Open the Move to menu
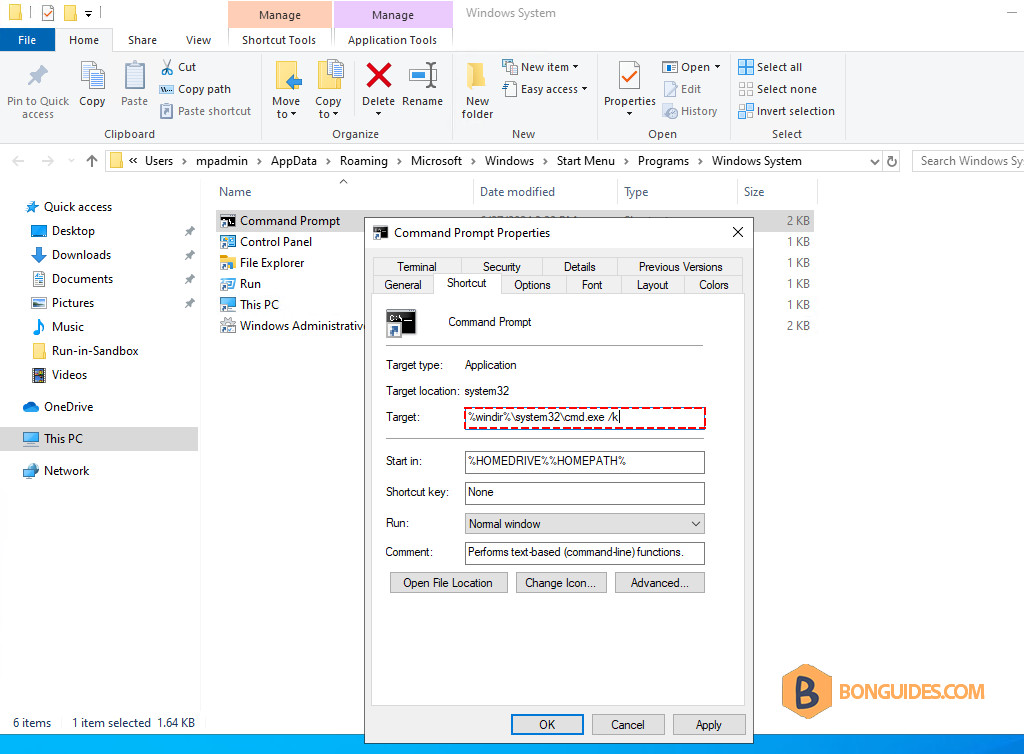Viewport: 1024px width, 754px height. pos(286,89)
